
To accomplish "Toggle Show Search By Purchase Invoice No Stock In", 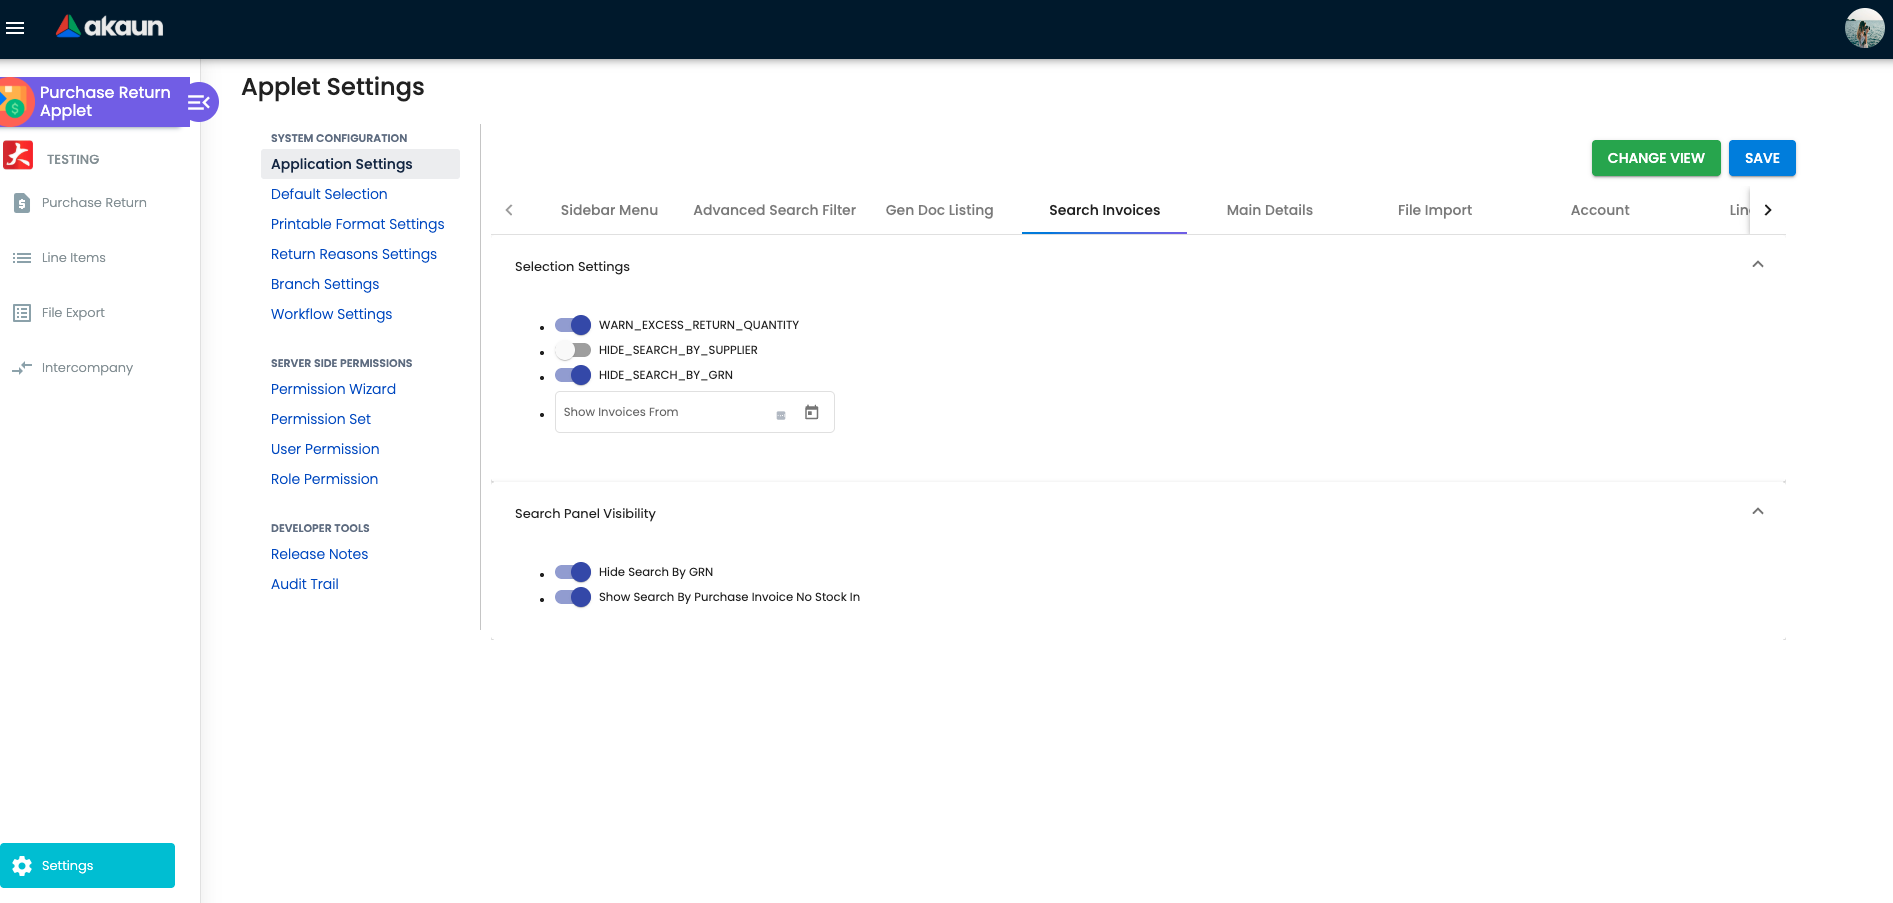I will coord(573,597).
